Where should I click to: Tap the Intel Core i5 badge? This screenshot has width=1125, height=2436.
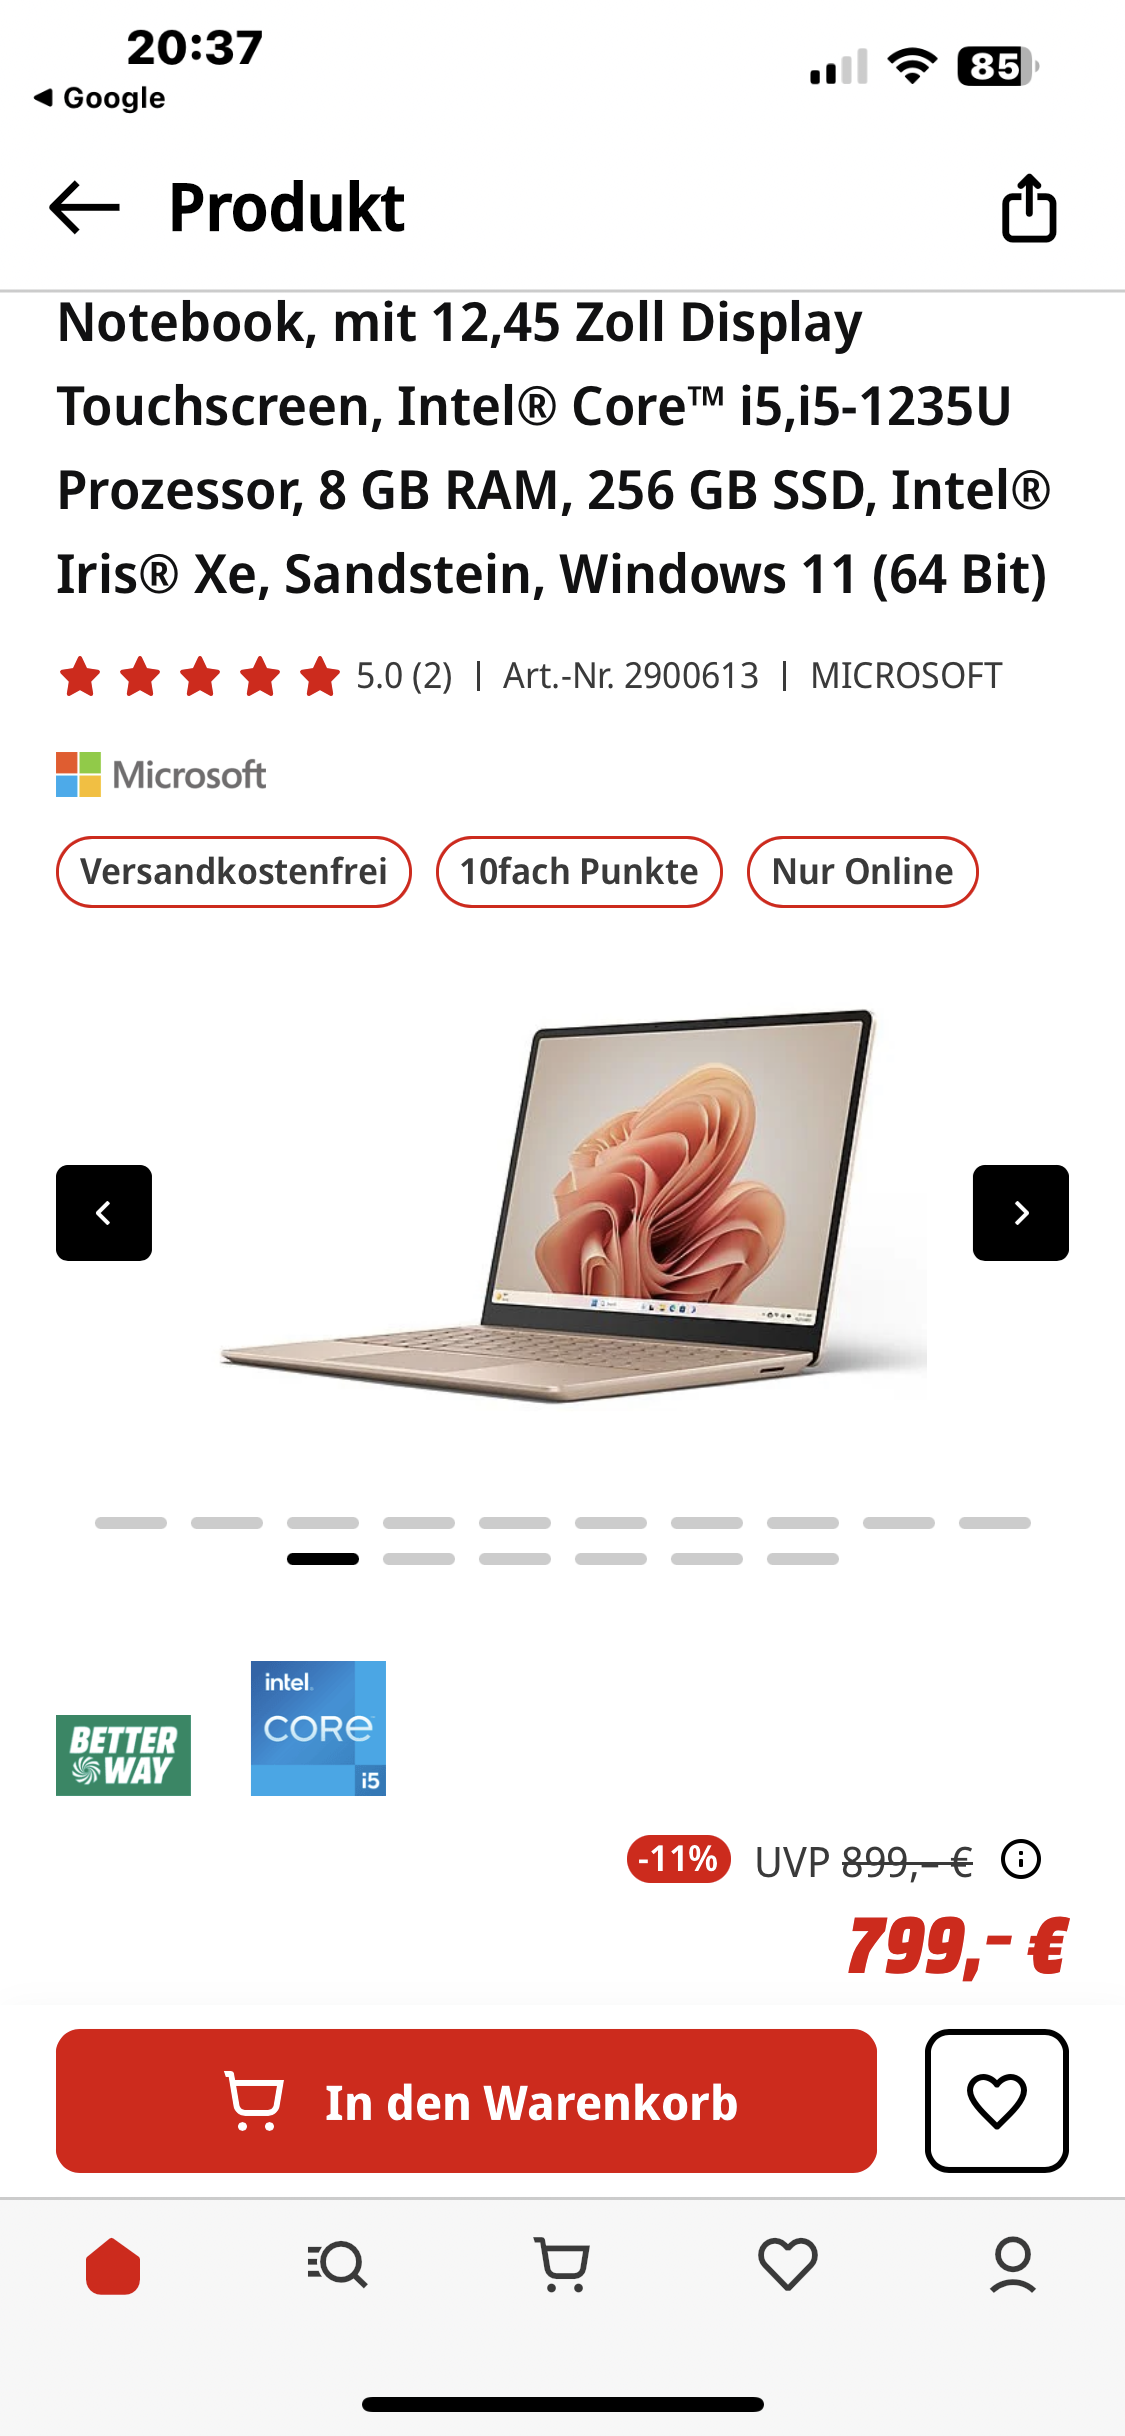click(x=318, y=1728)
